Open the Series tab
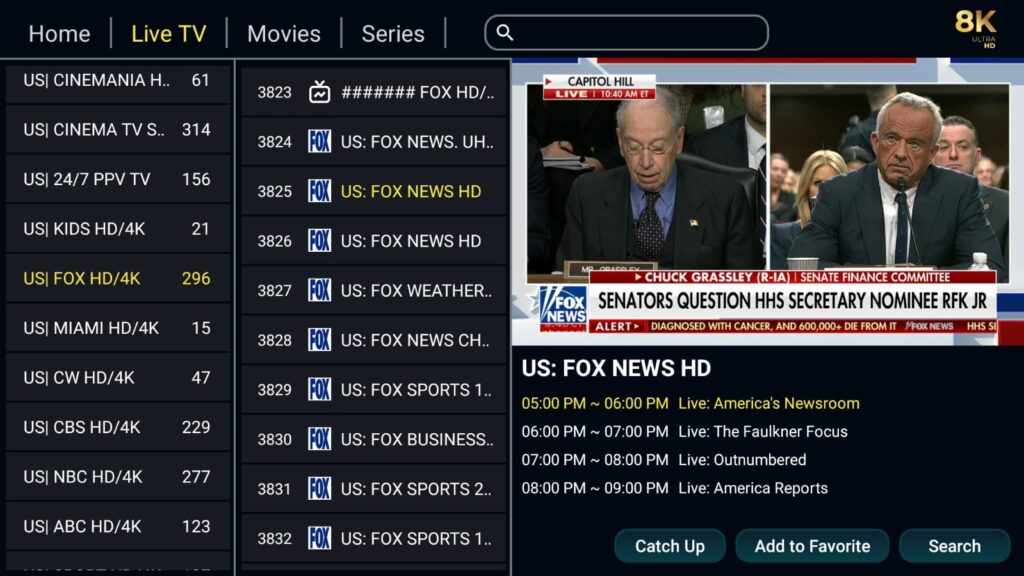 click(x=392, y=33)
